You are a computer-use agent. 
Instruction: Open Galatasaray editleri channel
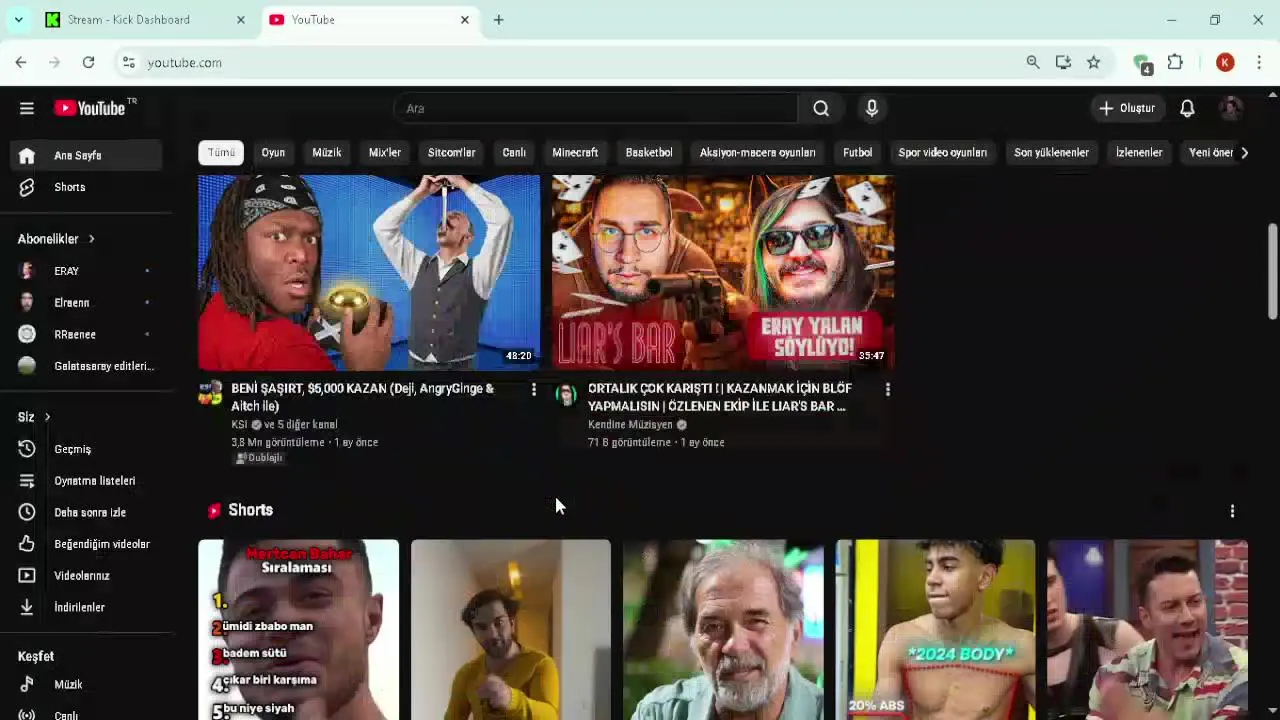click(86, 366)
